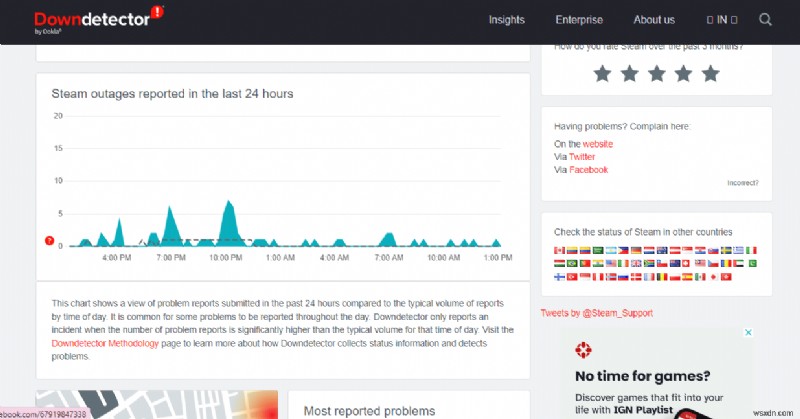Close the IGN Playlist advertisement
Screen dimensions: 800x419
tap(748, 332)
